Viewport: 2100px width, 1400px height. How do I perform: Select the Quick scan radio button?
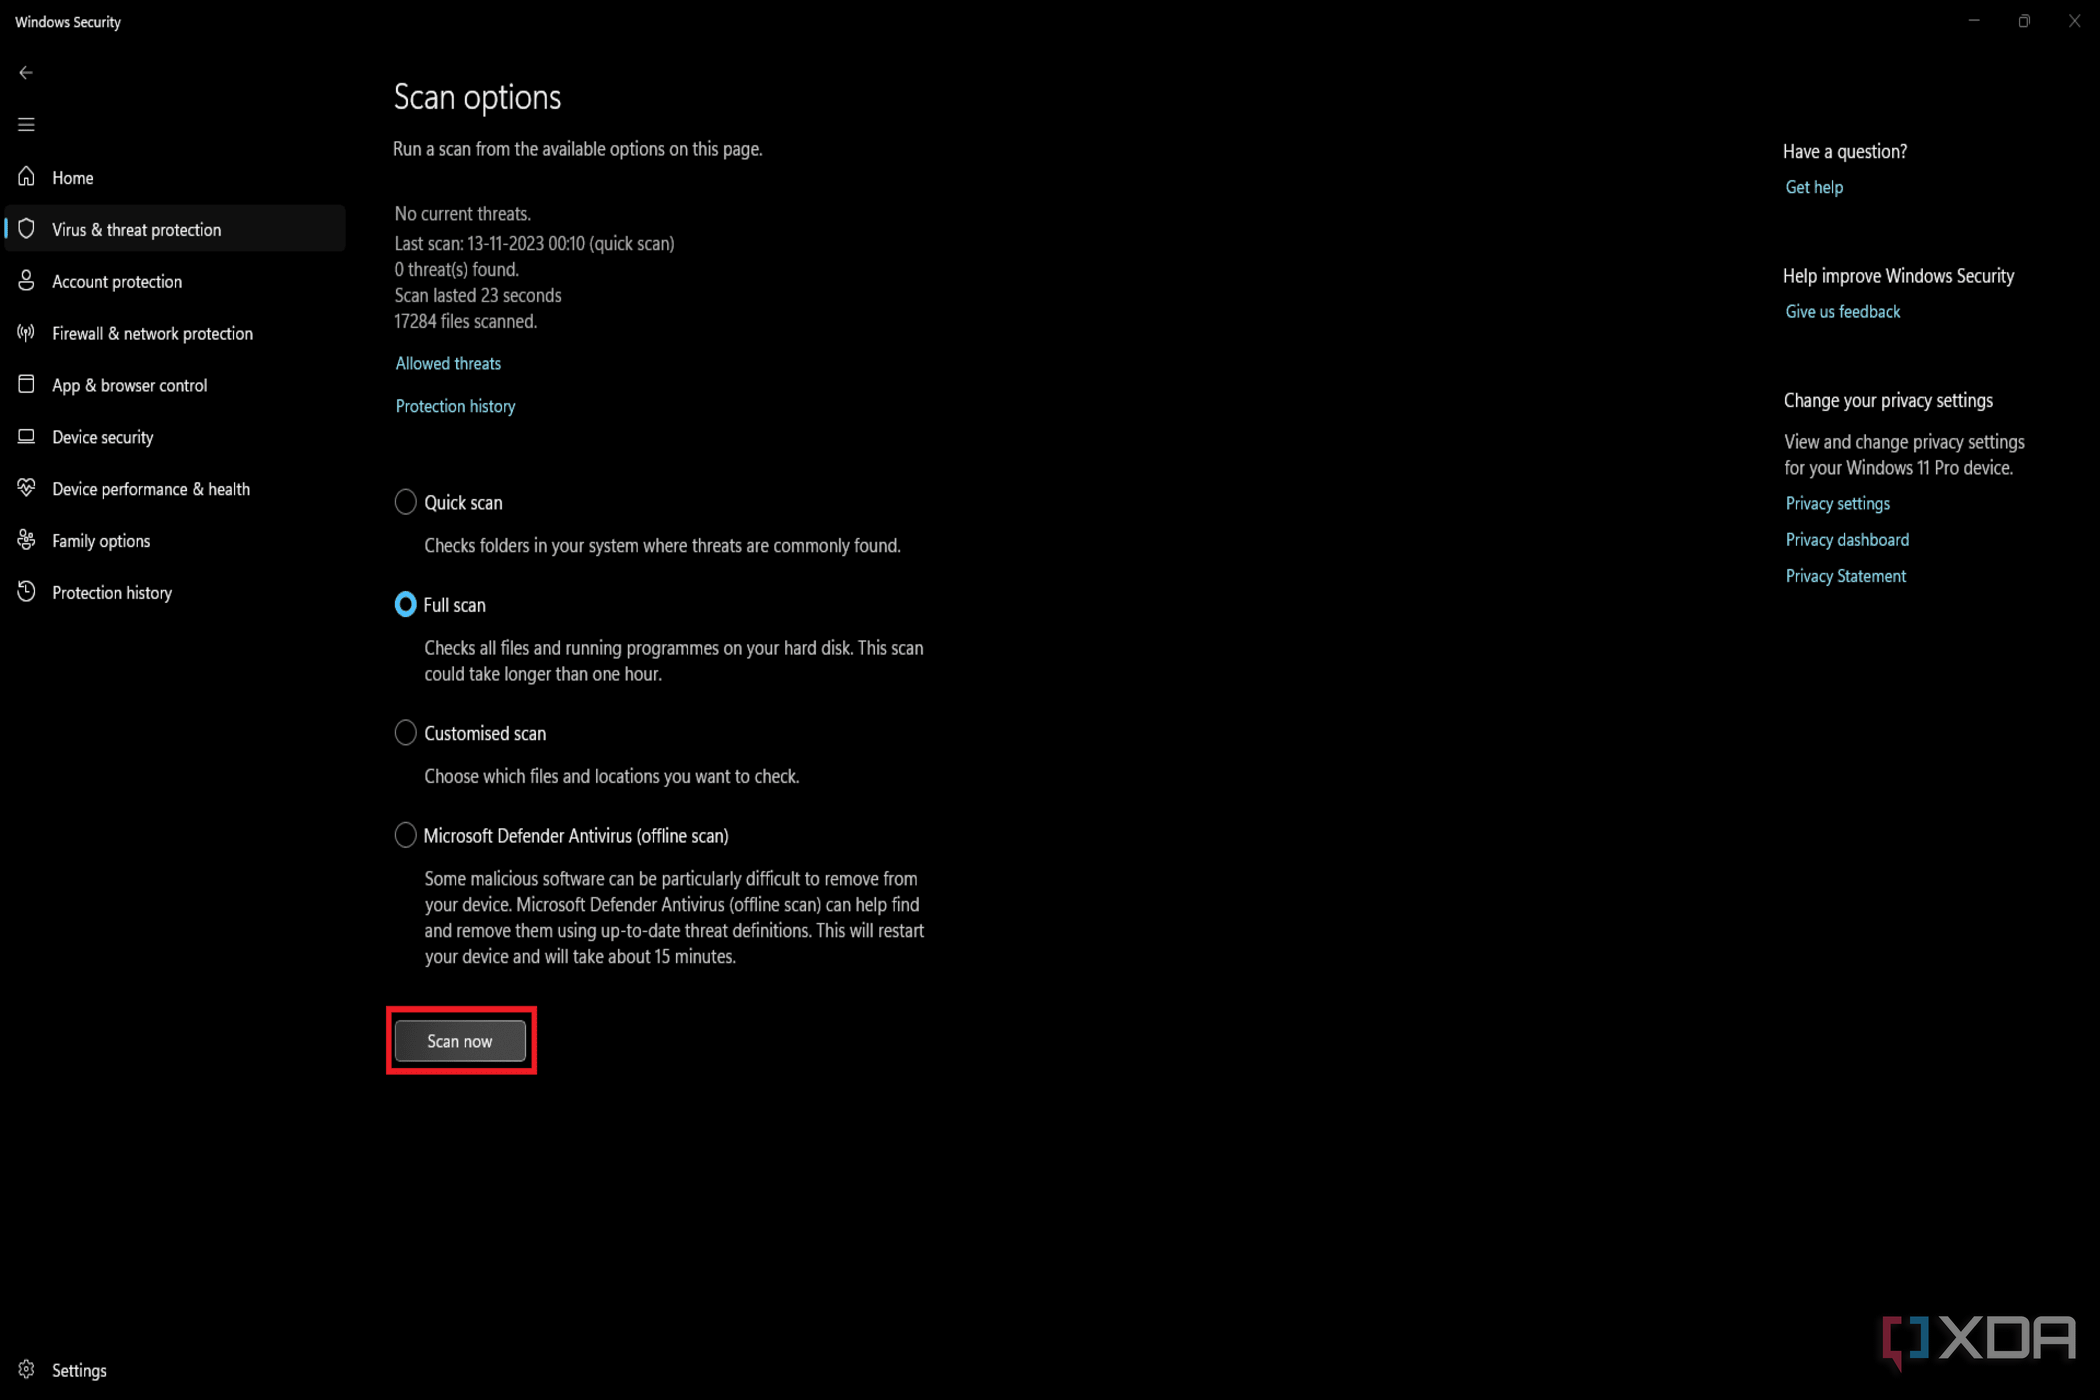point(403,502)
